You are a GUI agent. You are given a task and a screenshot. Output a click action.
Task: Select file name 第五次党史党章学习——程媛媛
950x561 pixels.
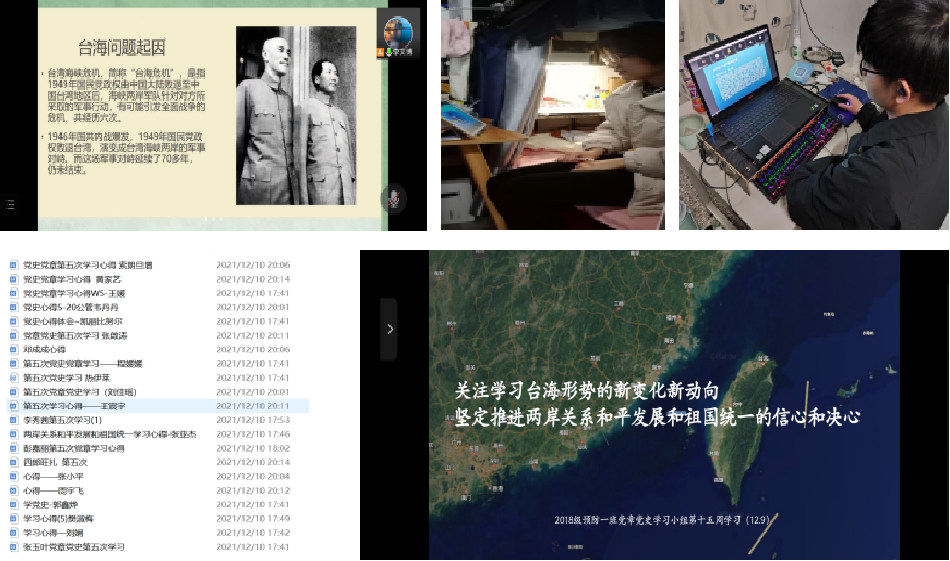point(82,363)
